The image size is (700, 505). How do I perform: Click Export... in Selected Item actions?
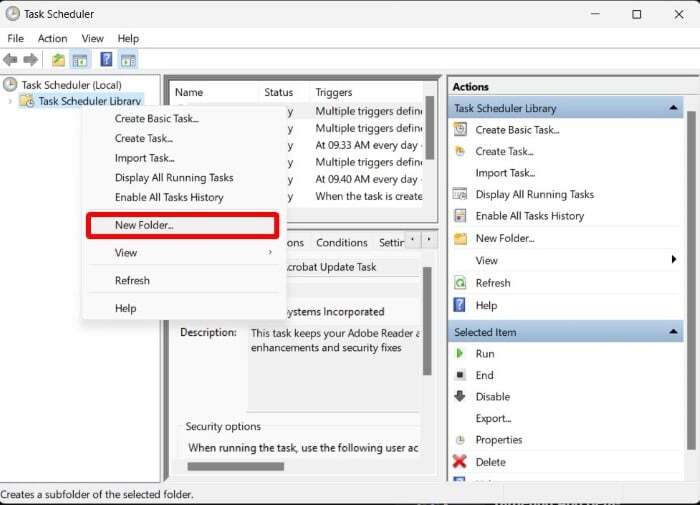coord(493,418)
